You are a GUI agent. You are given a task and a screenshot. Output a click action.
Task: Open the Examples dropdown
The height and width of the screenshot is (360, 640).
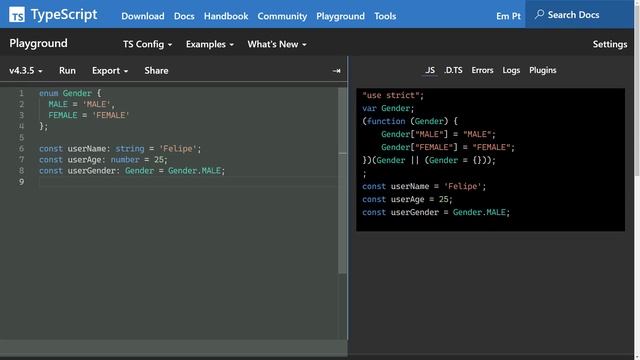210,44
